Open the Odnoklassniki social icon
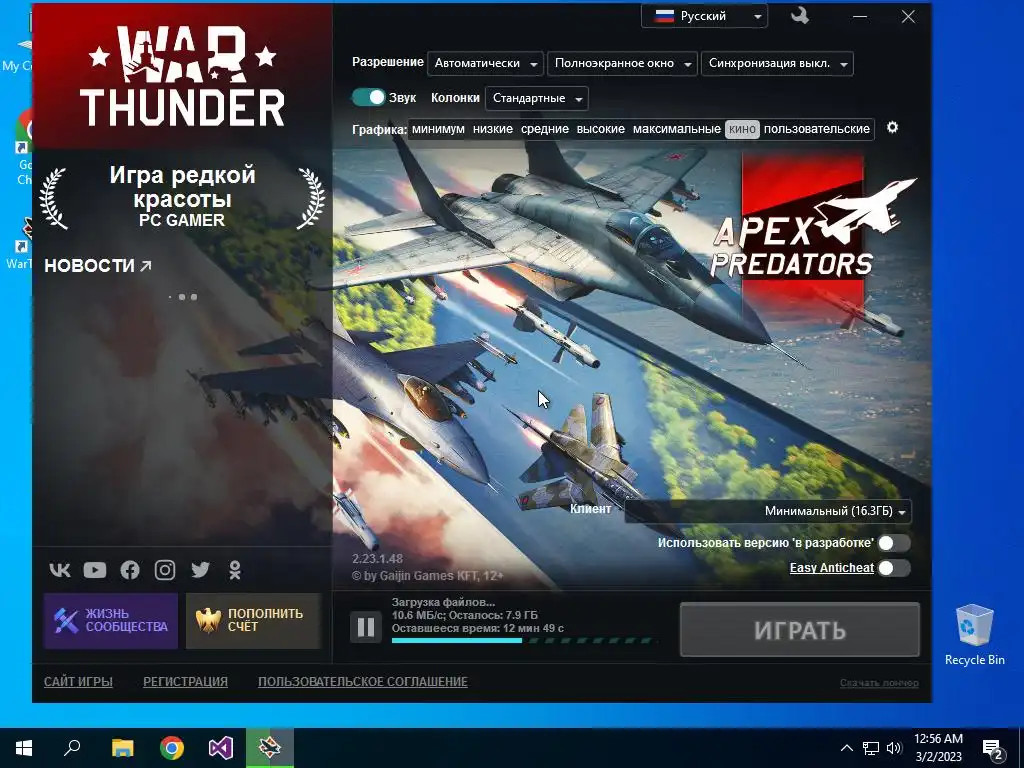 coord(235,570)
